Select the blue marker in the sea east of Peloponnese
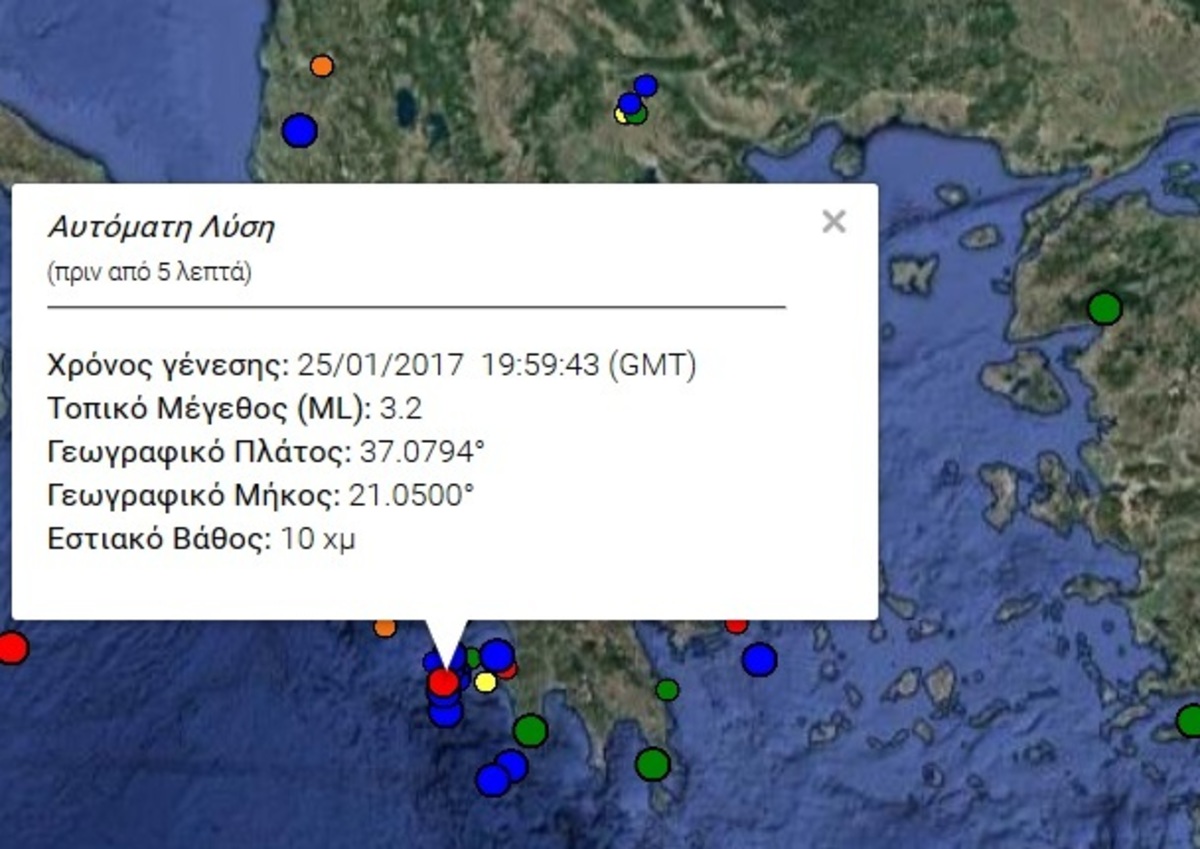Screen dimensions: 1200x849 (759, 659)
